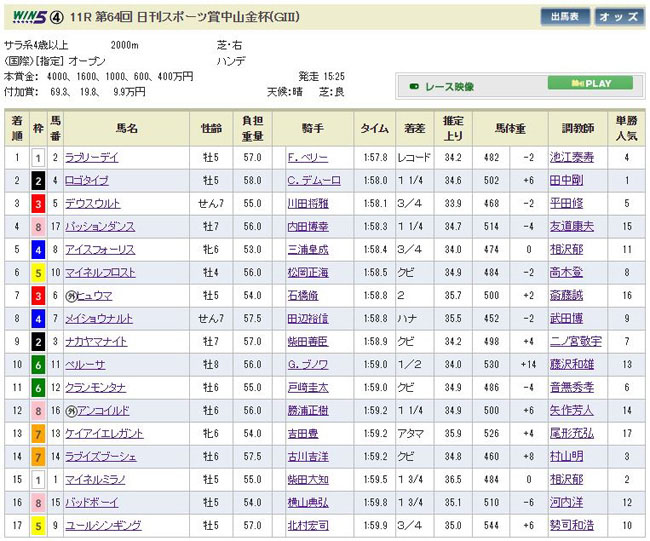This screenshot has height=541, width=650.
Task: Open the 出馬表 tab
Action: coord(564,17)
